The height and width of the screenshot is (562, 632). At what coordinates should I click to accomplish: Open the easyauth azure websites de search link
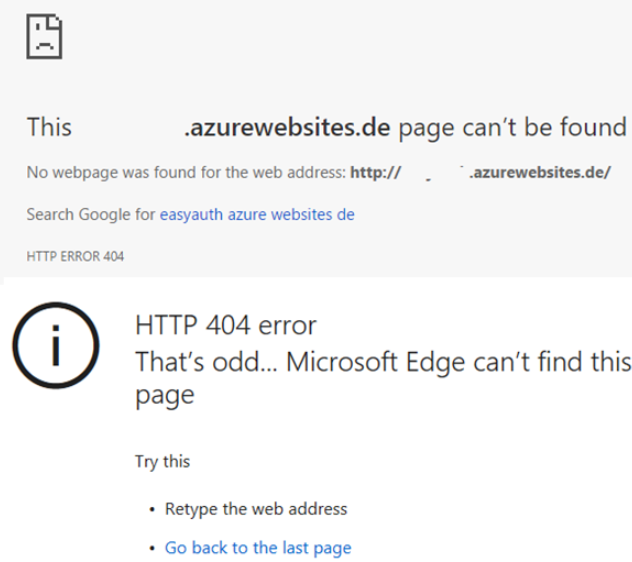coord(257,214)
